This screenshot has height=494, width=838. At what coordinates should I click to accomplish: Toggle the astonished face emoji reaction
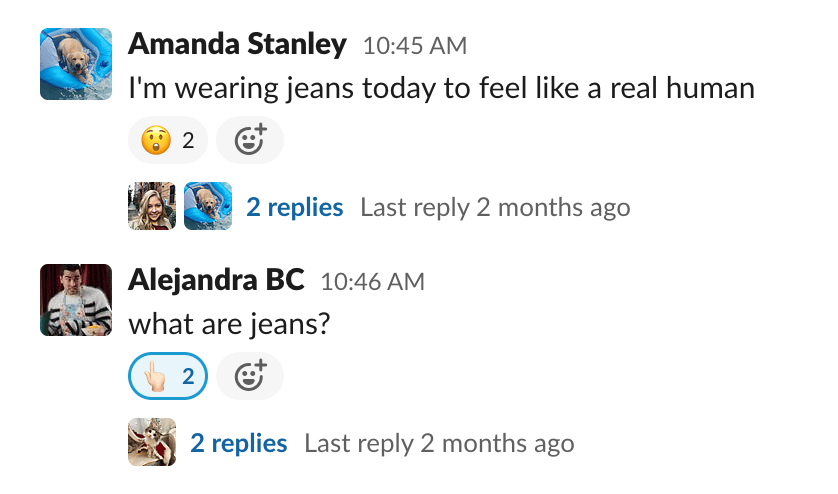coord(168,142)
